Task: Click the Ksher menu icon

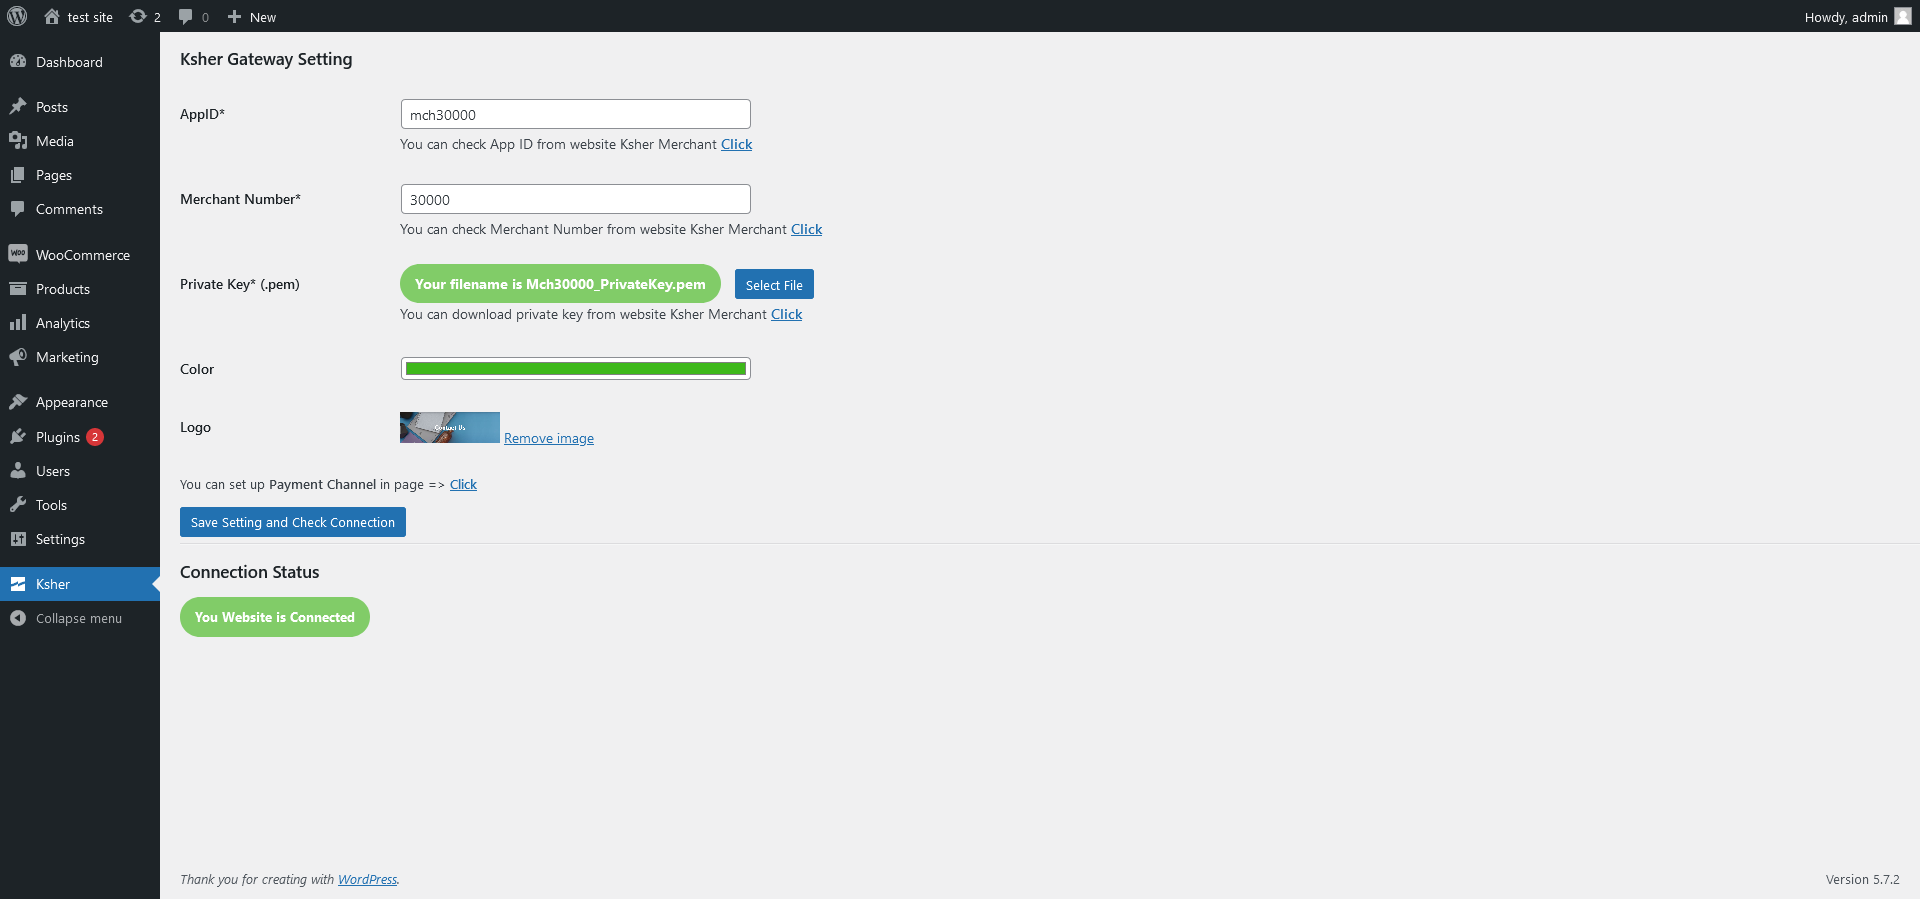Action: pyautogui.click(x=18, y=583)
